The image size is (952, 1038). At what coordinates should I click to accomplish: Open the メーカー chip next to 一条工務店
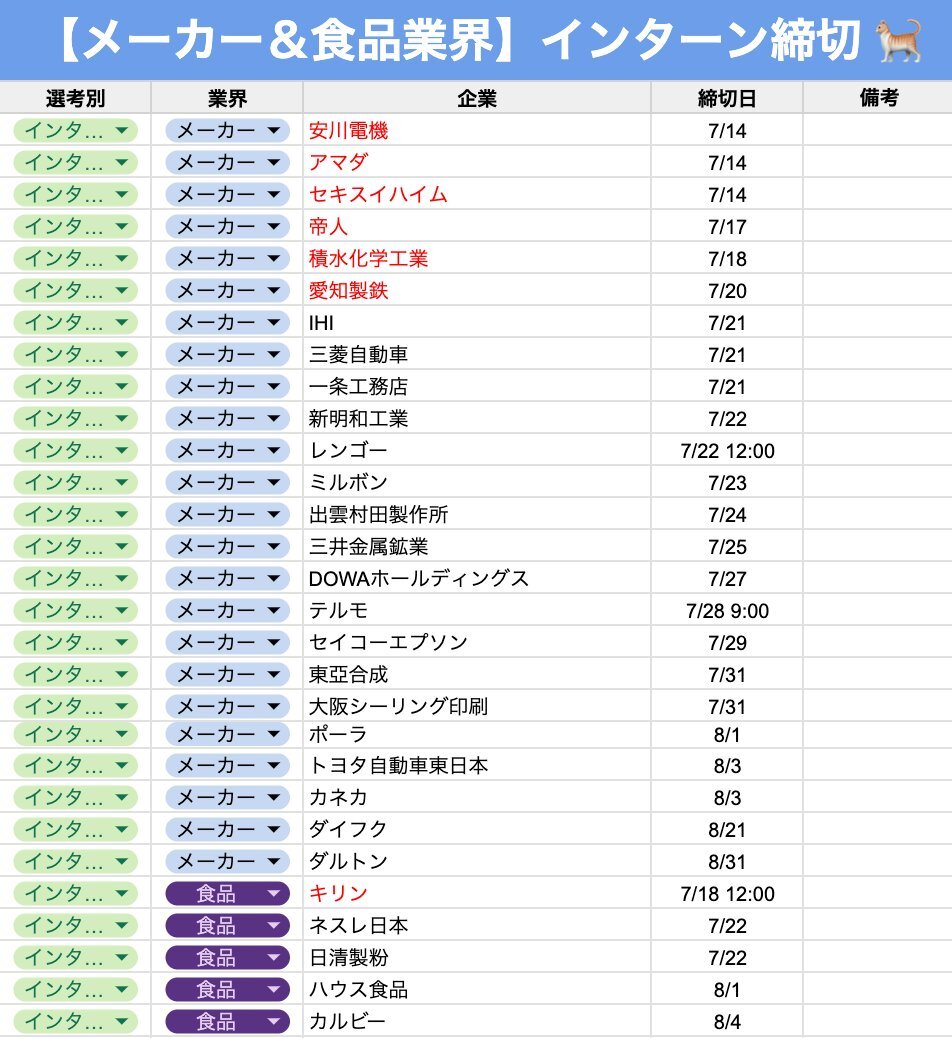pos(227,387)
